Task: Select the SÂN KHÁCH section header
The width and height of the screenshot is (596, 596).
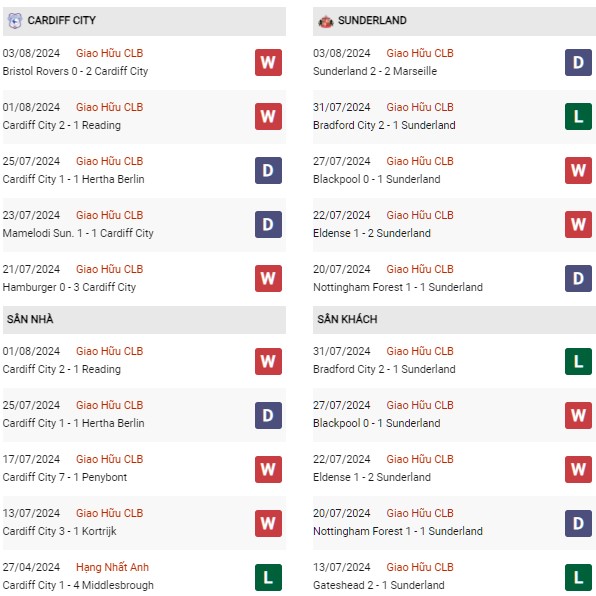Action: pos(454,320)
